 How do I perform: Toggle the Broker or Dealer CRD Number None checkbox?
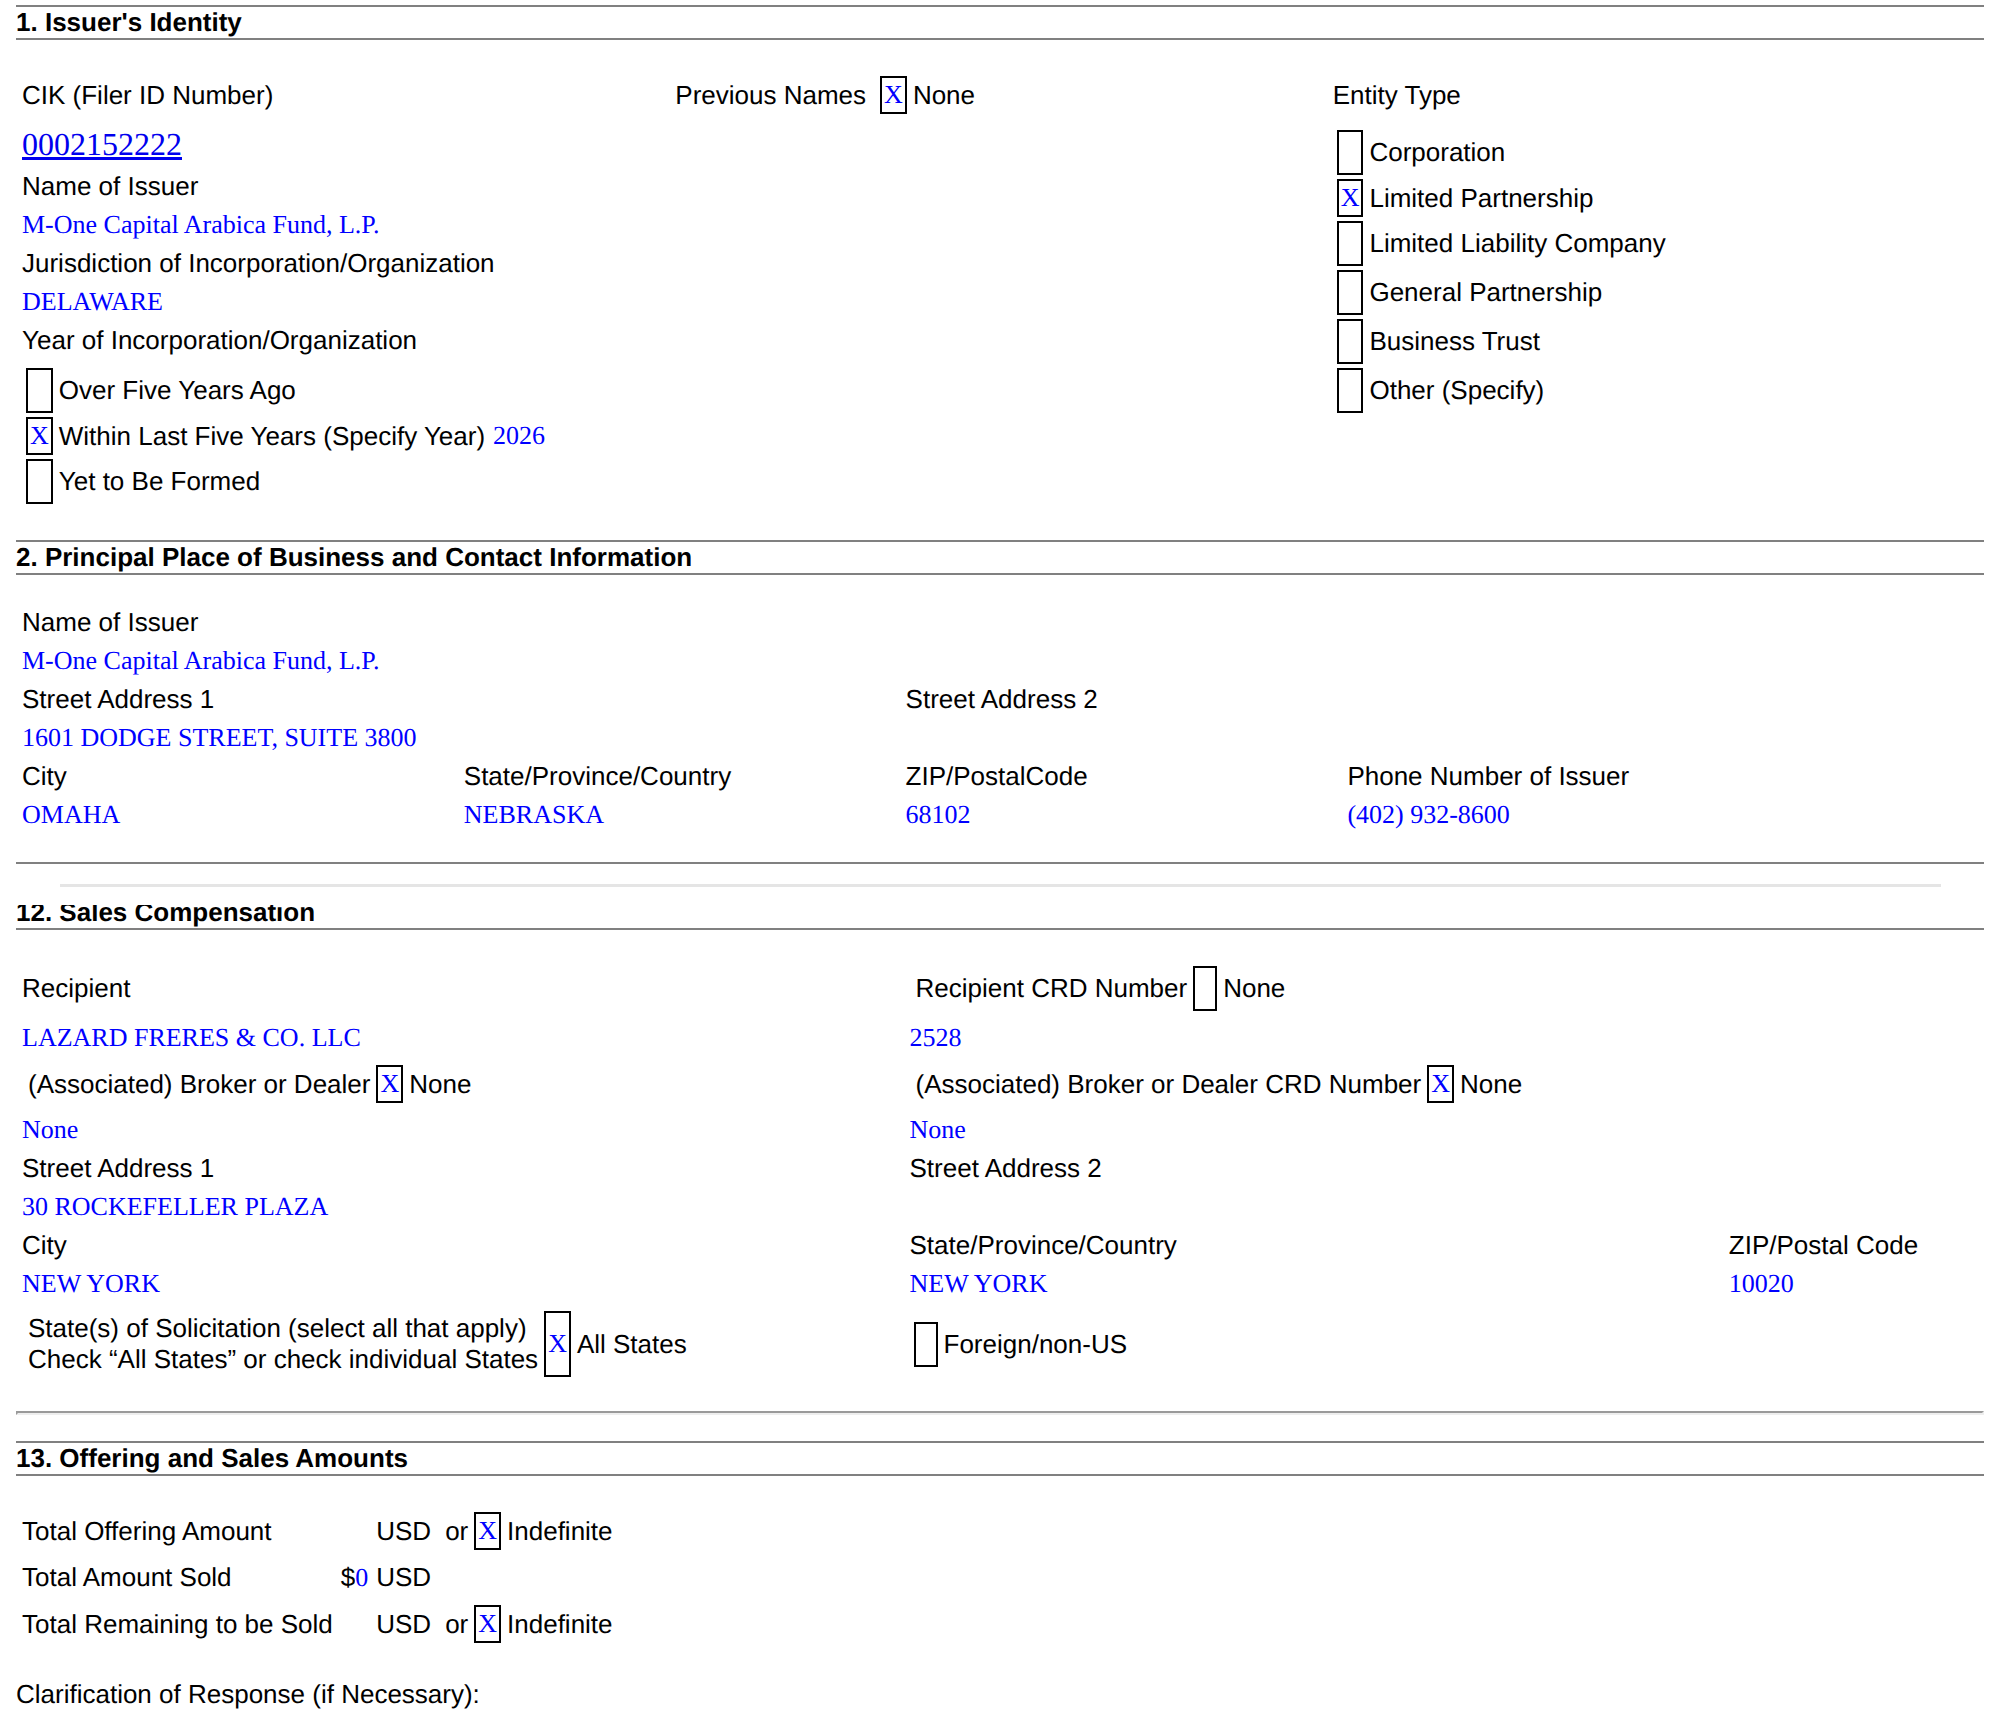(x=1440, y=1084)
